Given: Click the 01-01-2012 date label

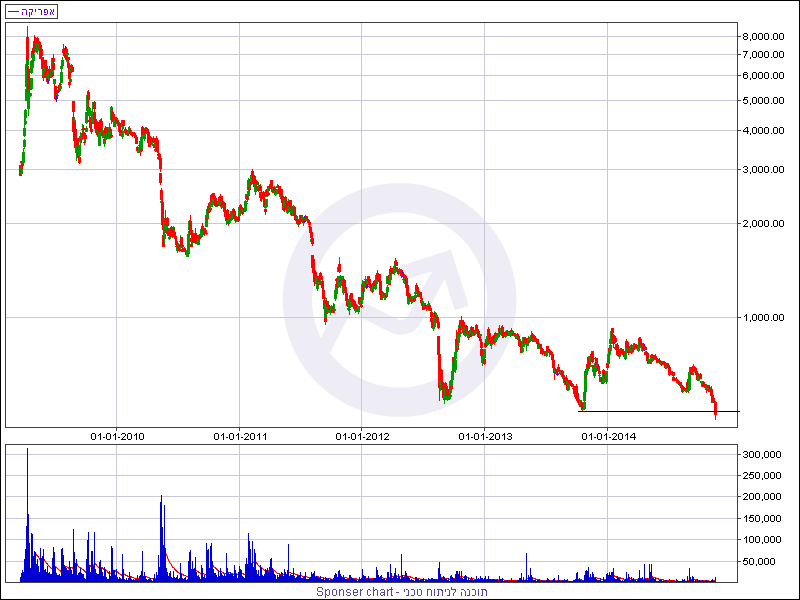Looking at the screenshot, I should click(x=362, y=437).
